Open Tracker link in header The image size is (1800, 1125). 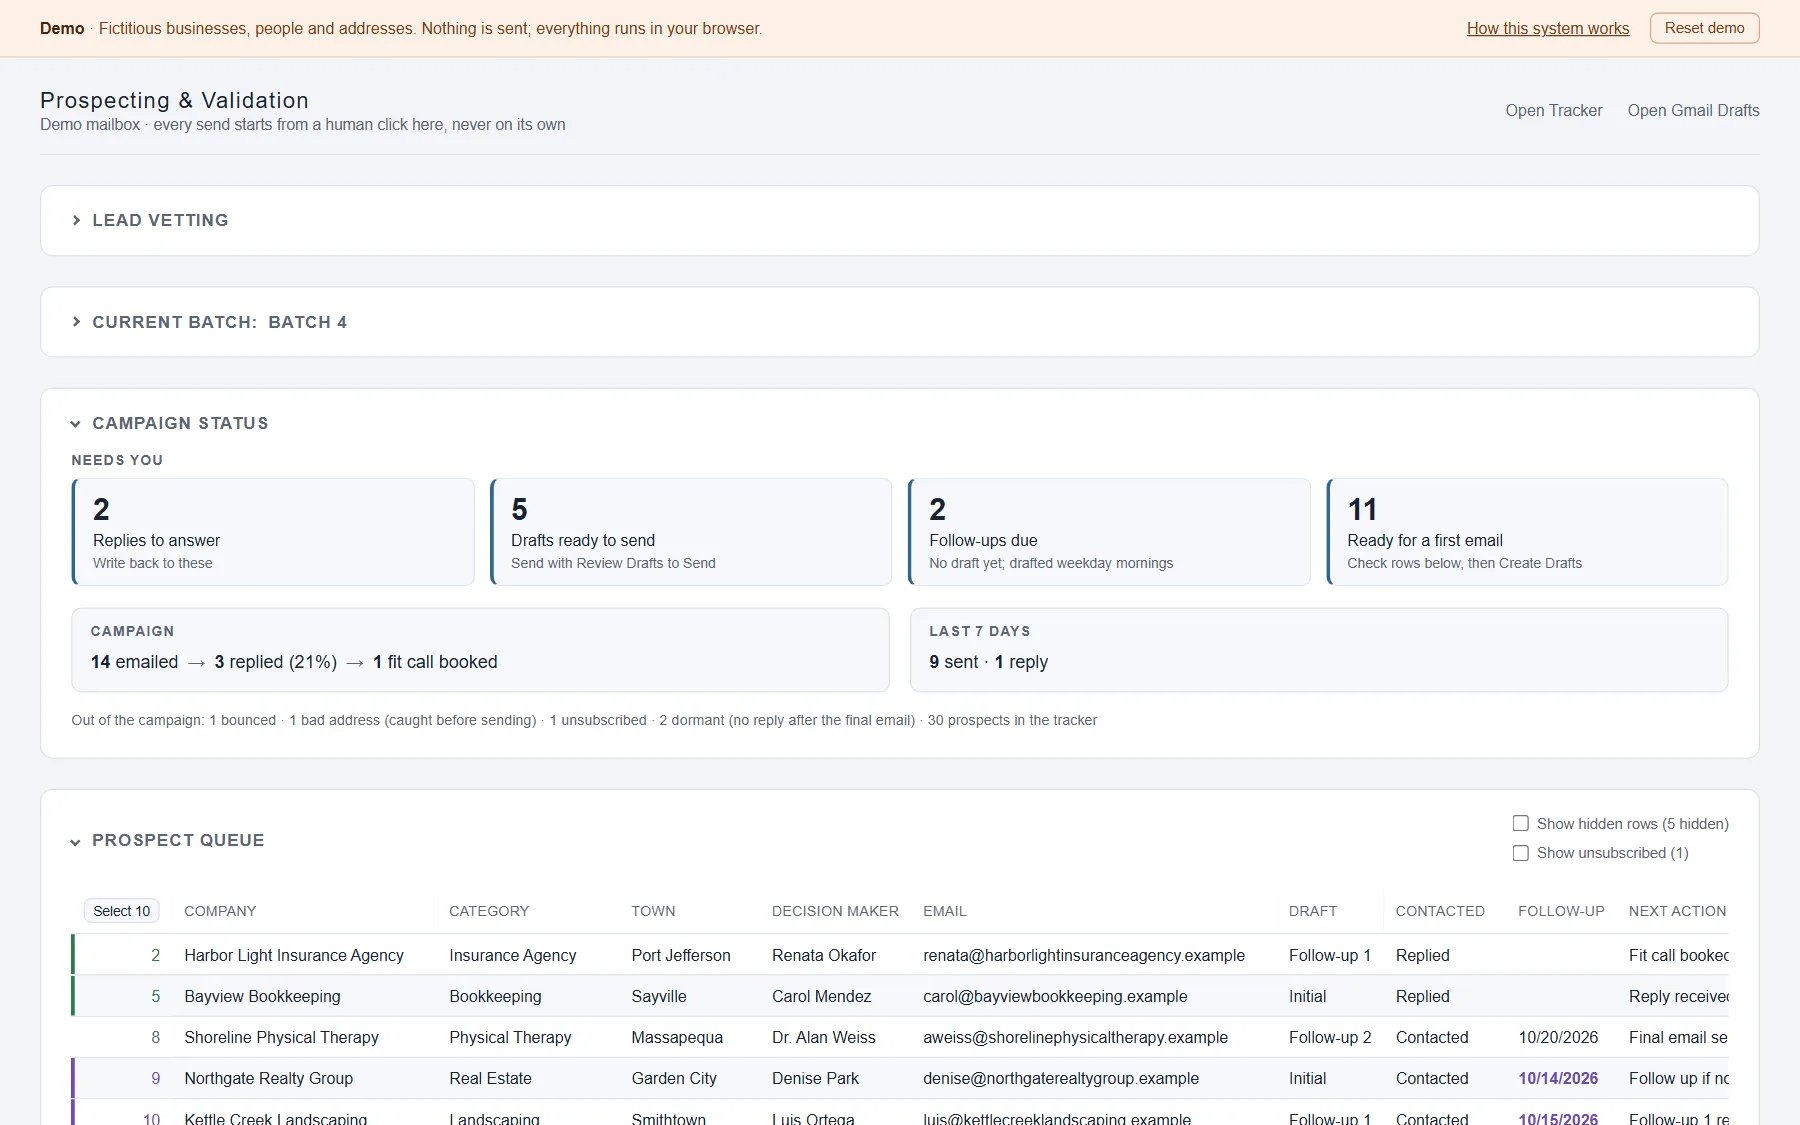[x=1553, y=110]
